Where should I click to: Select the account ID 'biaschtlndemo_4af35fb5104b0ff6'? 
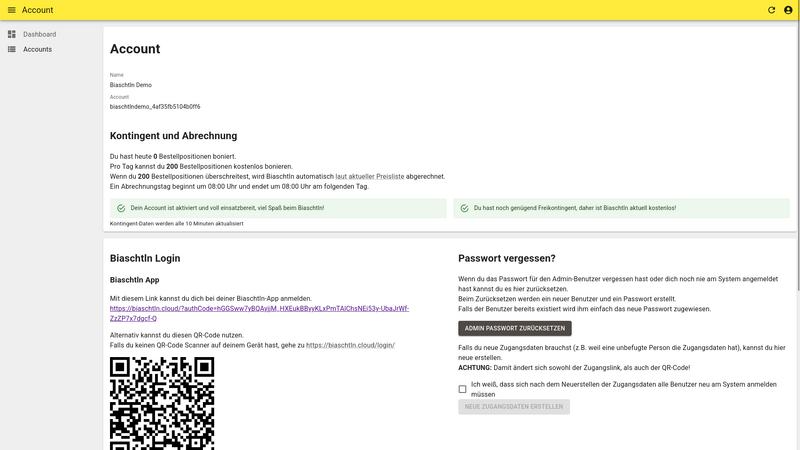click(155, 107)
